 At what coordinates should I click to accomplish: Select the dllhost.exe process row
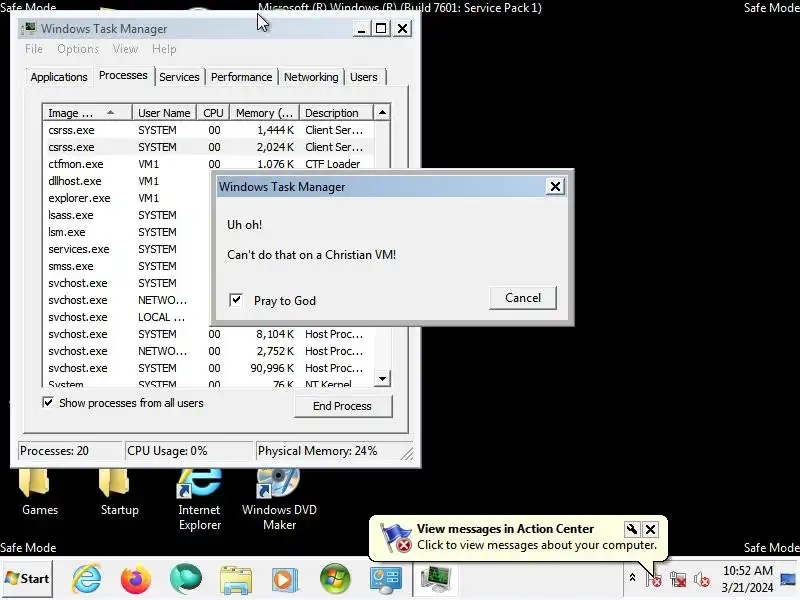pos(127,181)
